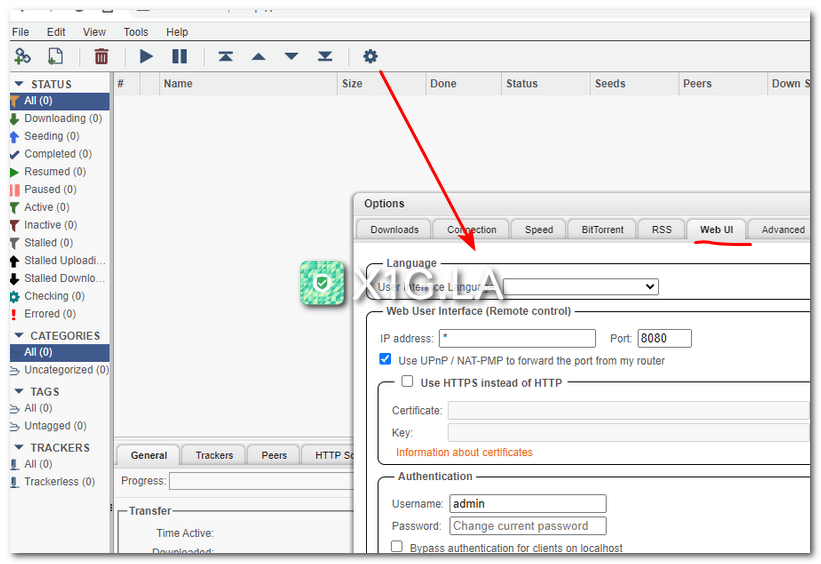This screenshot has width=821, height=564.
Task: Open the User Interface Language dropdown
Action: (581, 286)
